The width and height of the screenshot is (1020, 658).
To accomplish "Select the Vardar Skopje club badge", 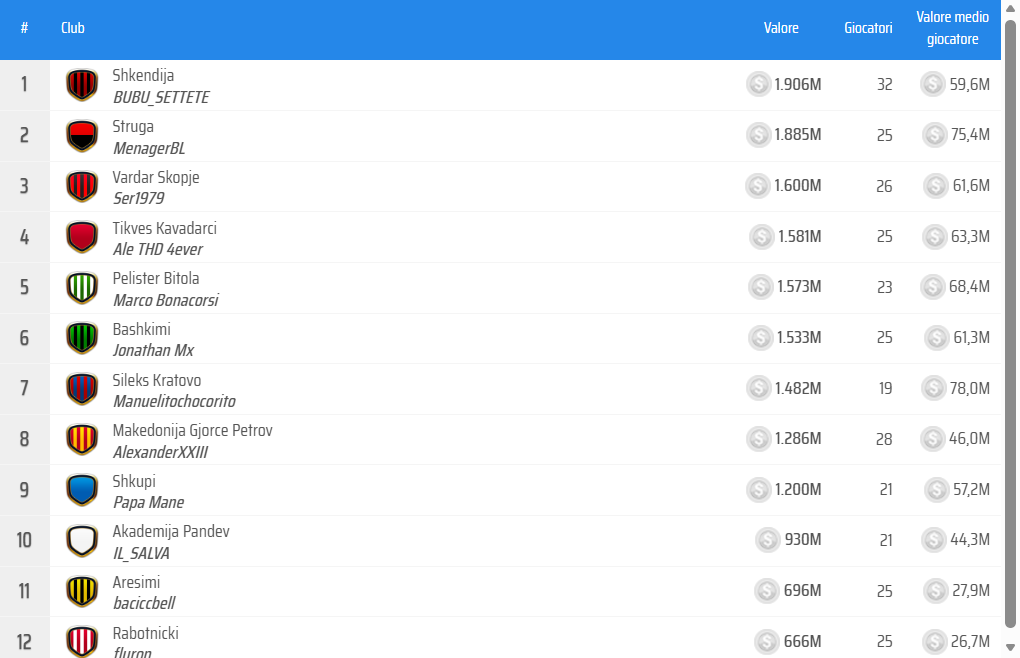I will [x=81, y=186].
